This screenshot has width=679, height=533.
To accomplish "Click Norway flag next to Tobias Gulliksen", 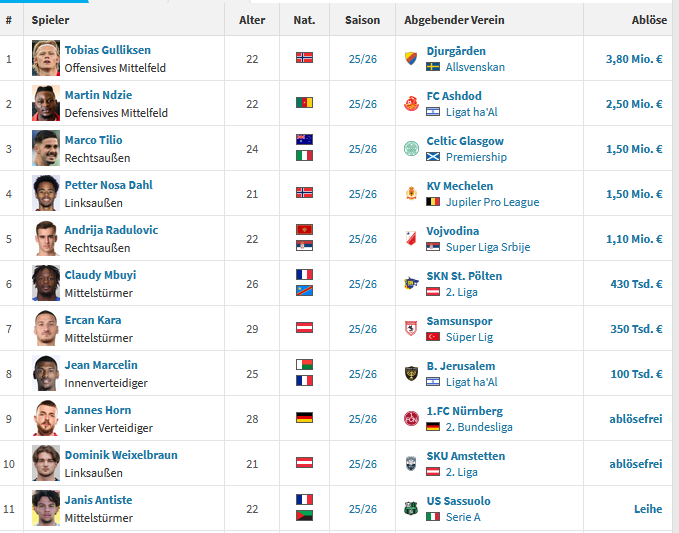I will pyautogui.click(x=304, y=58).
